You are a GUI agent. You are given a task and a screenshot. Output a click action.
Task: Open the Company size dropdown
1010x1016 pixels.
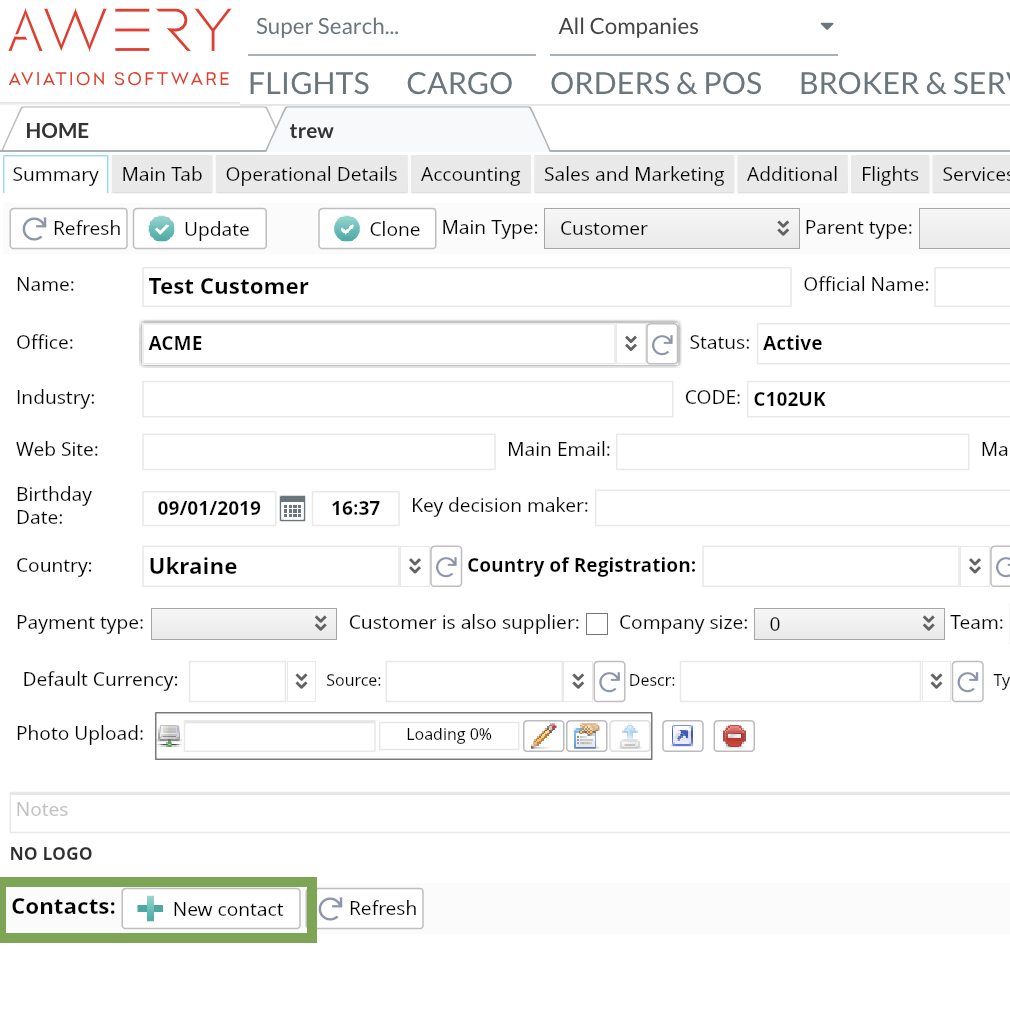pyautogui.click(x=848, y=624)
